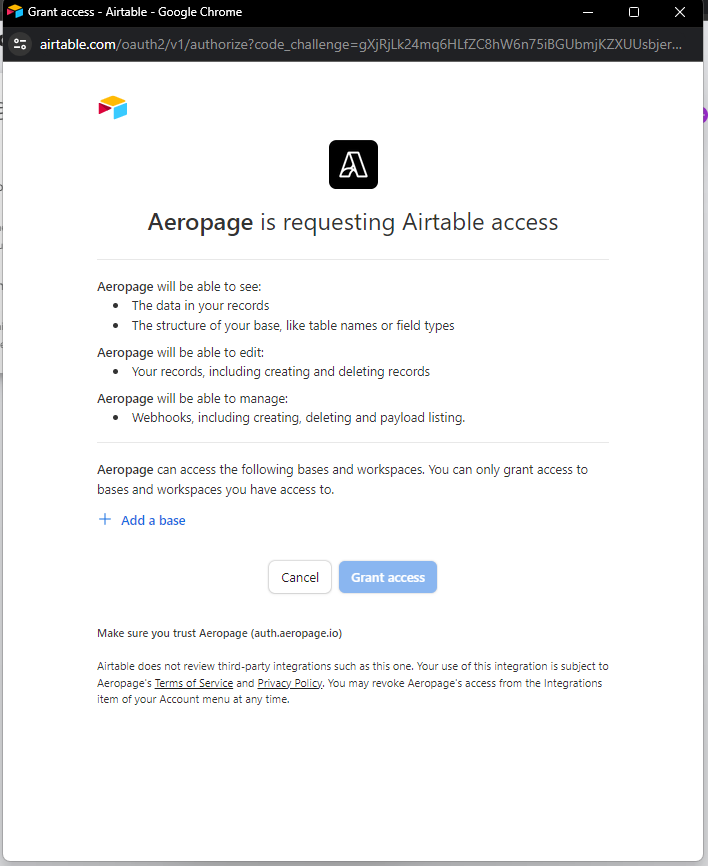Image resolution: width=708 pixels, height=866 pixels.
Task: Click the Aeropage app logo icon
Action: [353, 164]
